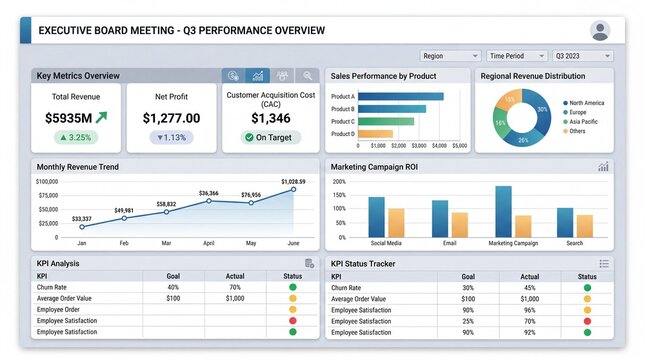Click the Monthly Revenue Trend title
The image size is (645, 360).
coord(78,167)
